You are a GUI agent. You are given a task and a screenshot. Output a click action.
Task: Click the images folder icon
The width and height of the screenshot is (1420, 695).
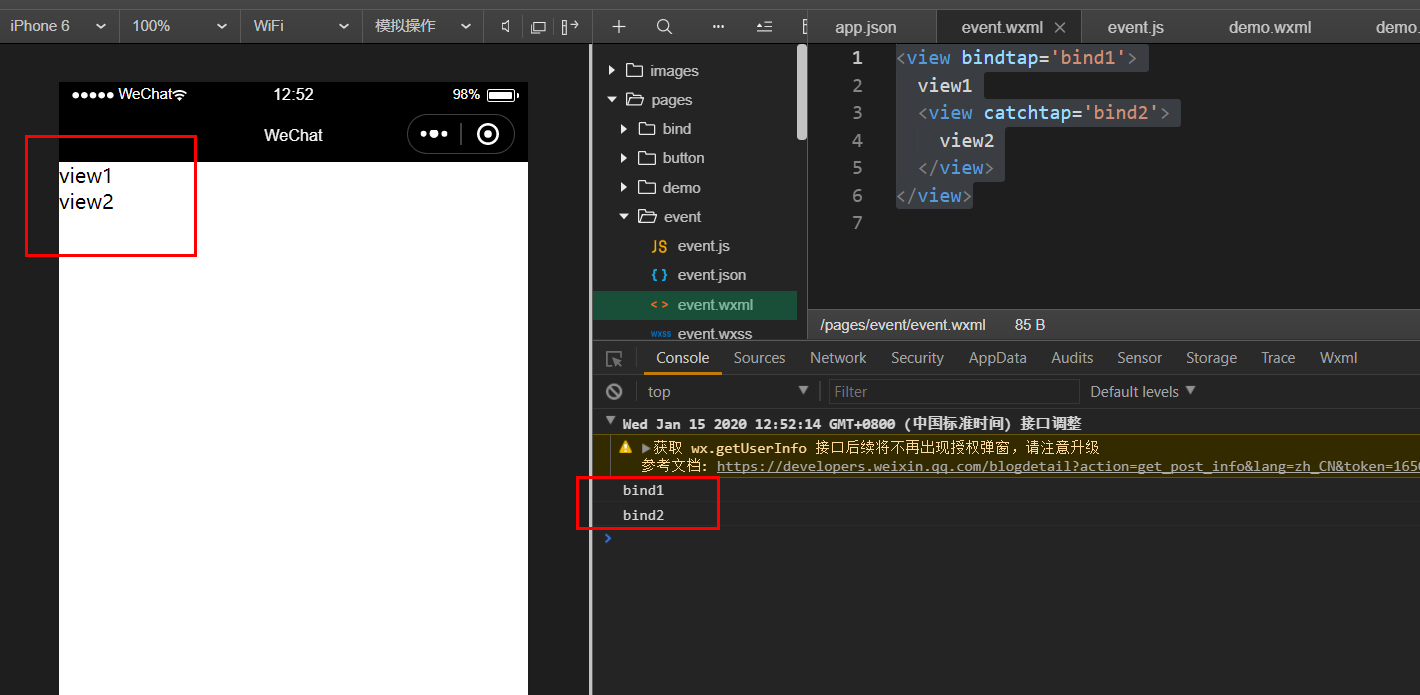[x=634, y=70]
